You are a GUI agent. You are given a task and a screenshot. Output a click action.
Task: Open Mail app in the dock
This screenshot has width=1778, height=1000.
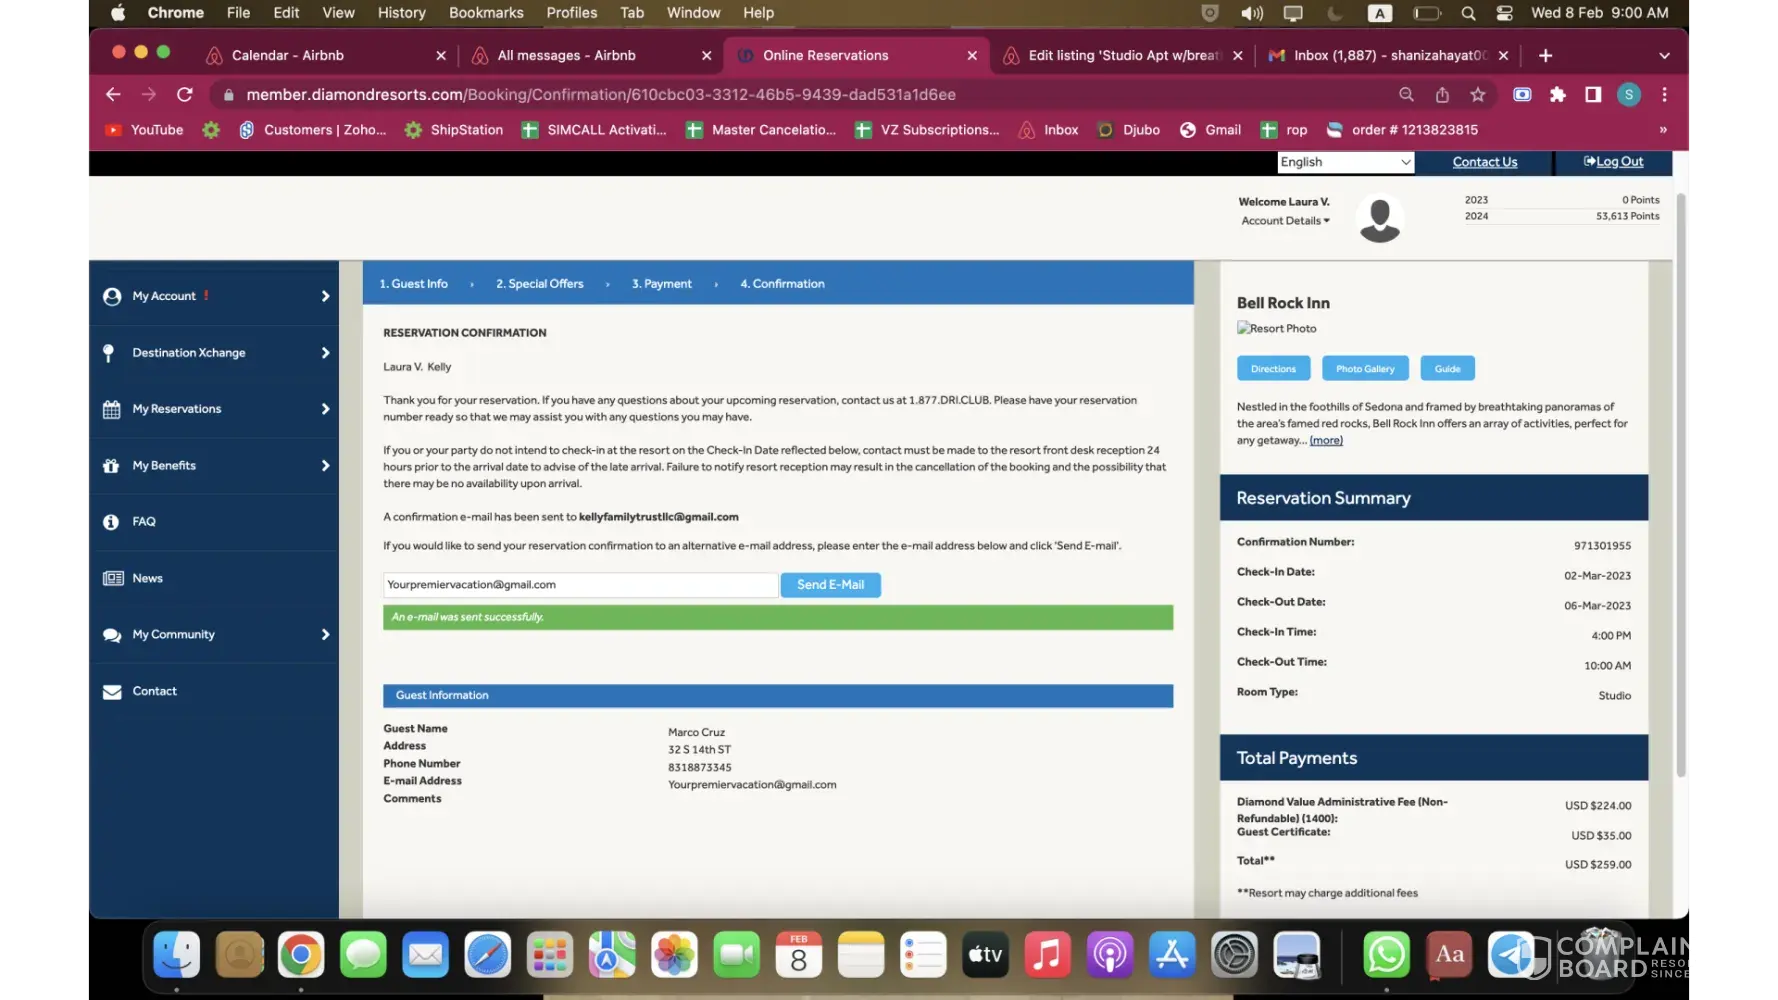pyautogui.click(x=425, y=955)
